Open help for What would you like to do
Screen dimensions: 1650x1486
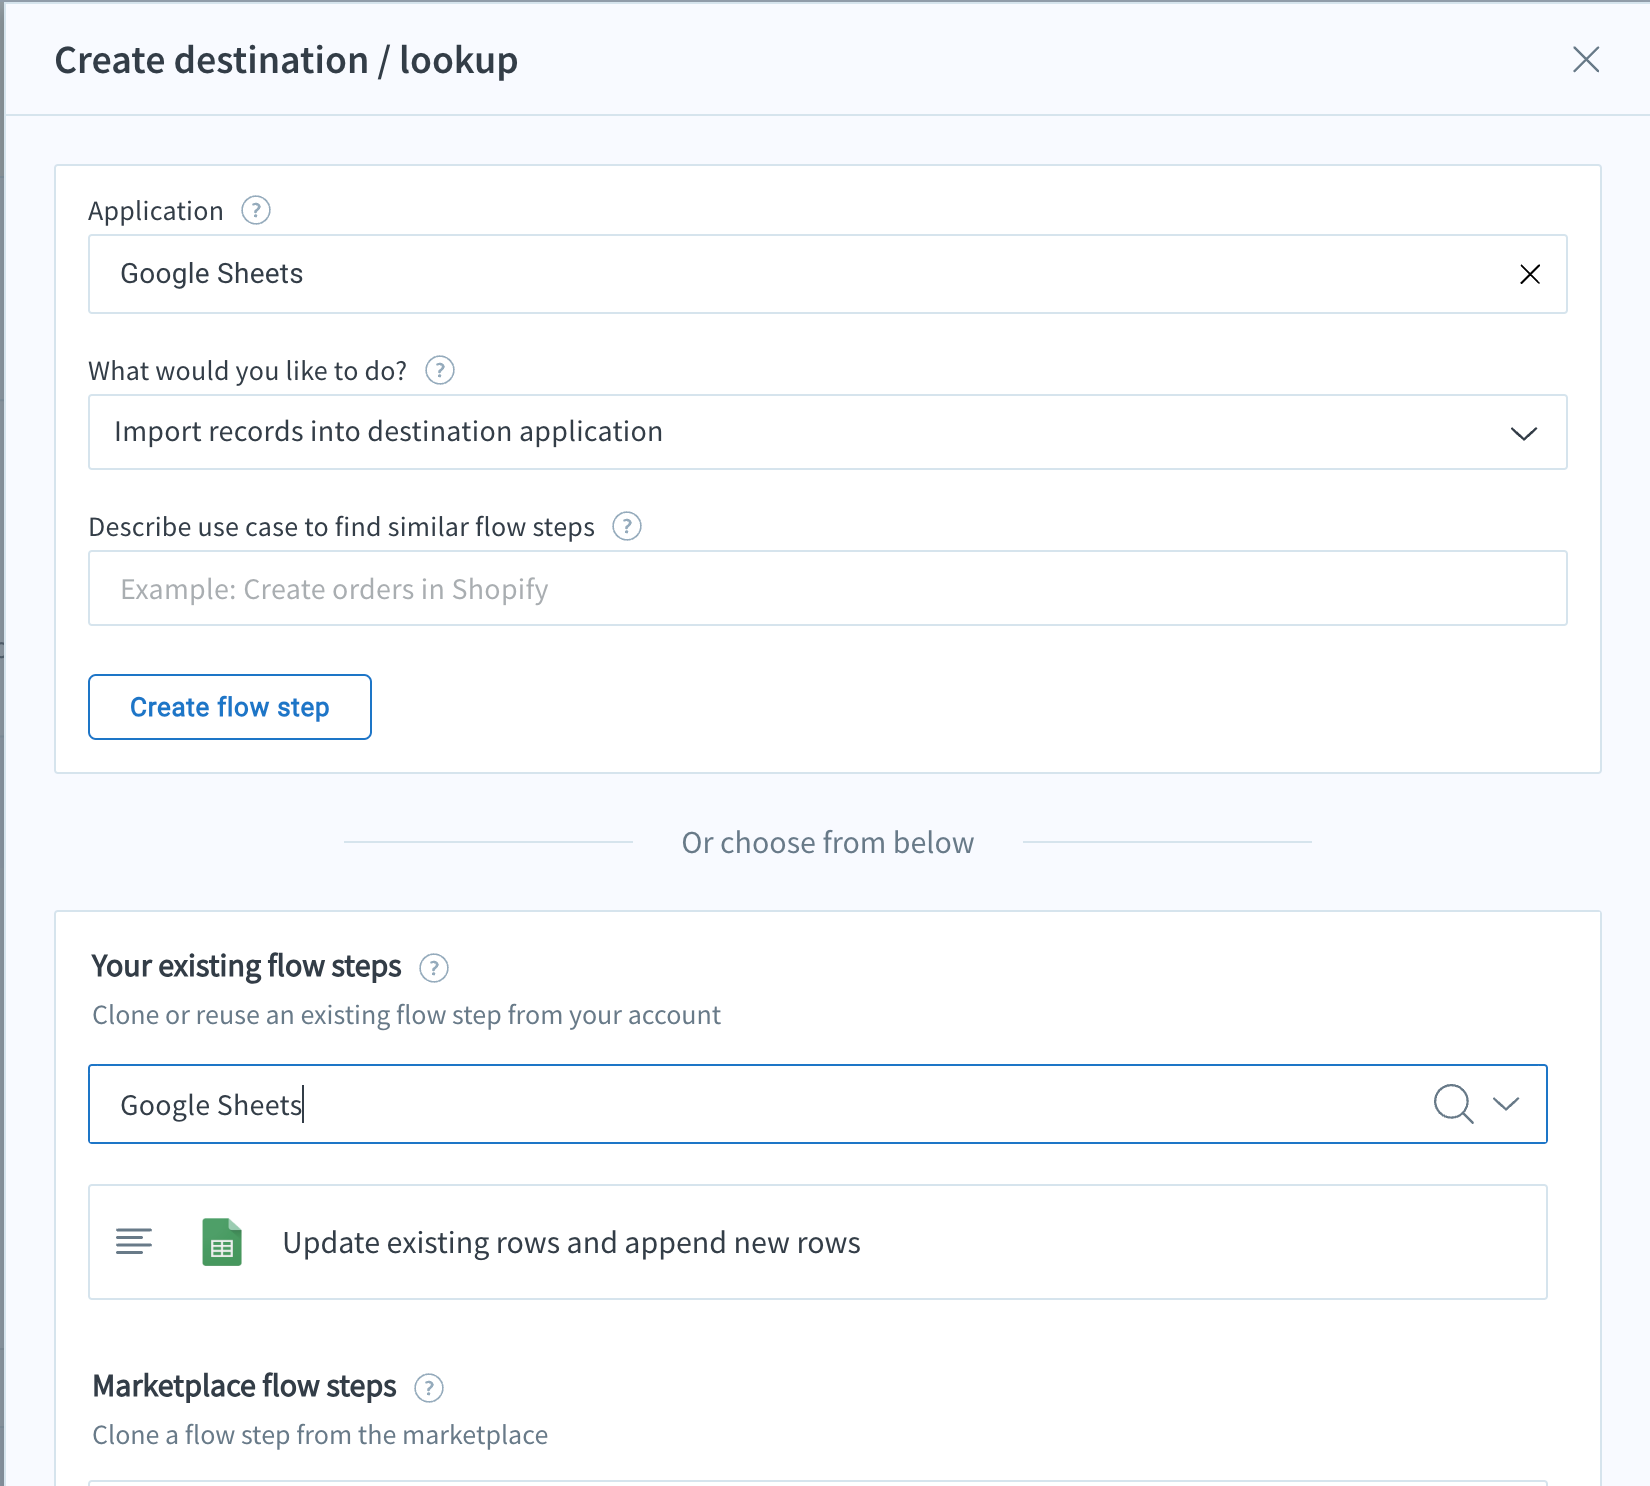[440, 371]
